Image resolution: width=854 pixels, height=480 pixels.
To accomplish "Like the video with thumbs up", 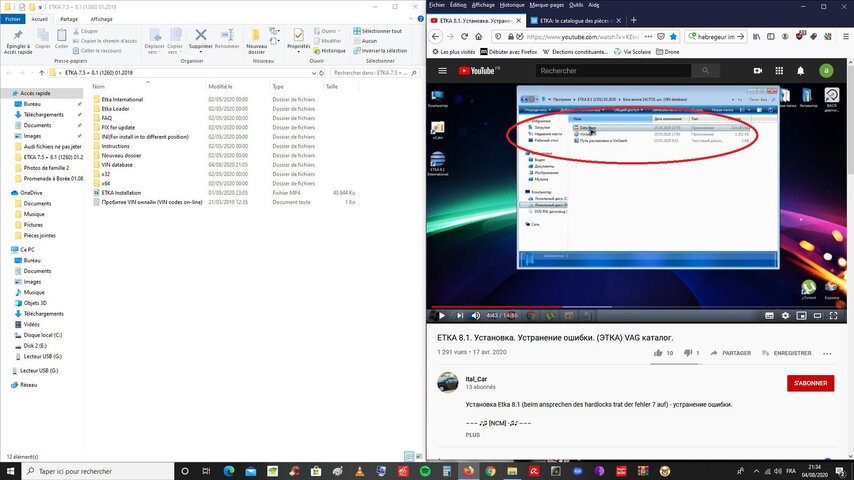I will point(657,353).
